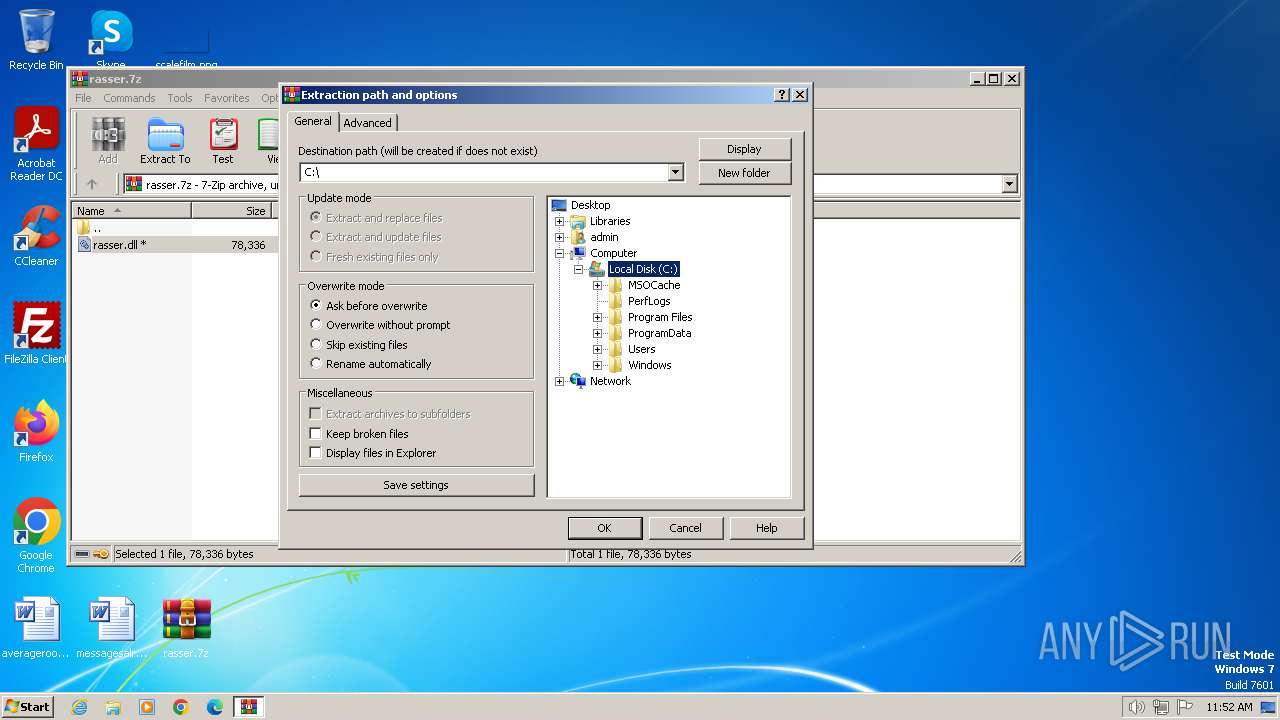Click the Name column header
This screenshot has width=1280, height=720.
coord(132,211)
